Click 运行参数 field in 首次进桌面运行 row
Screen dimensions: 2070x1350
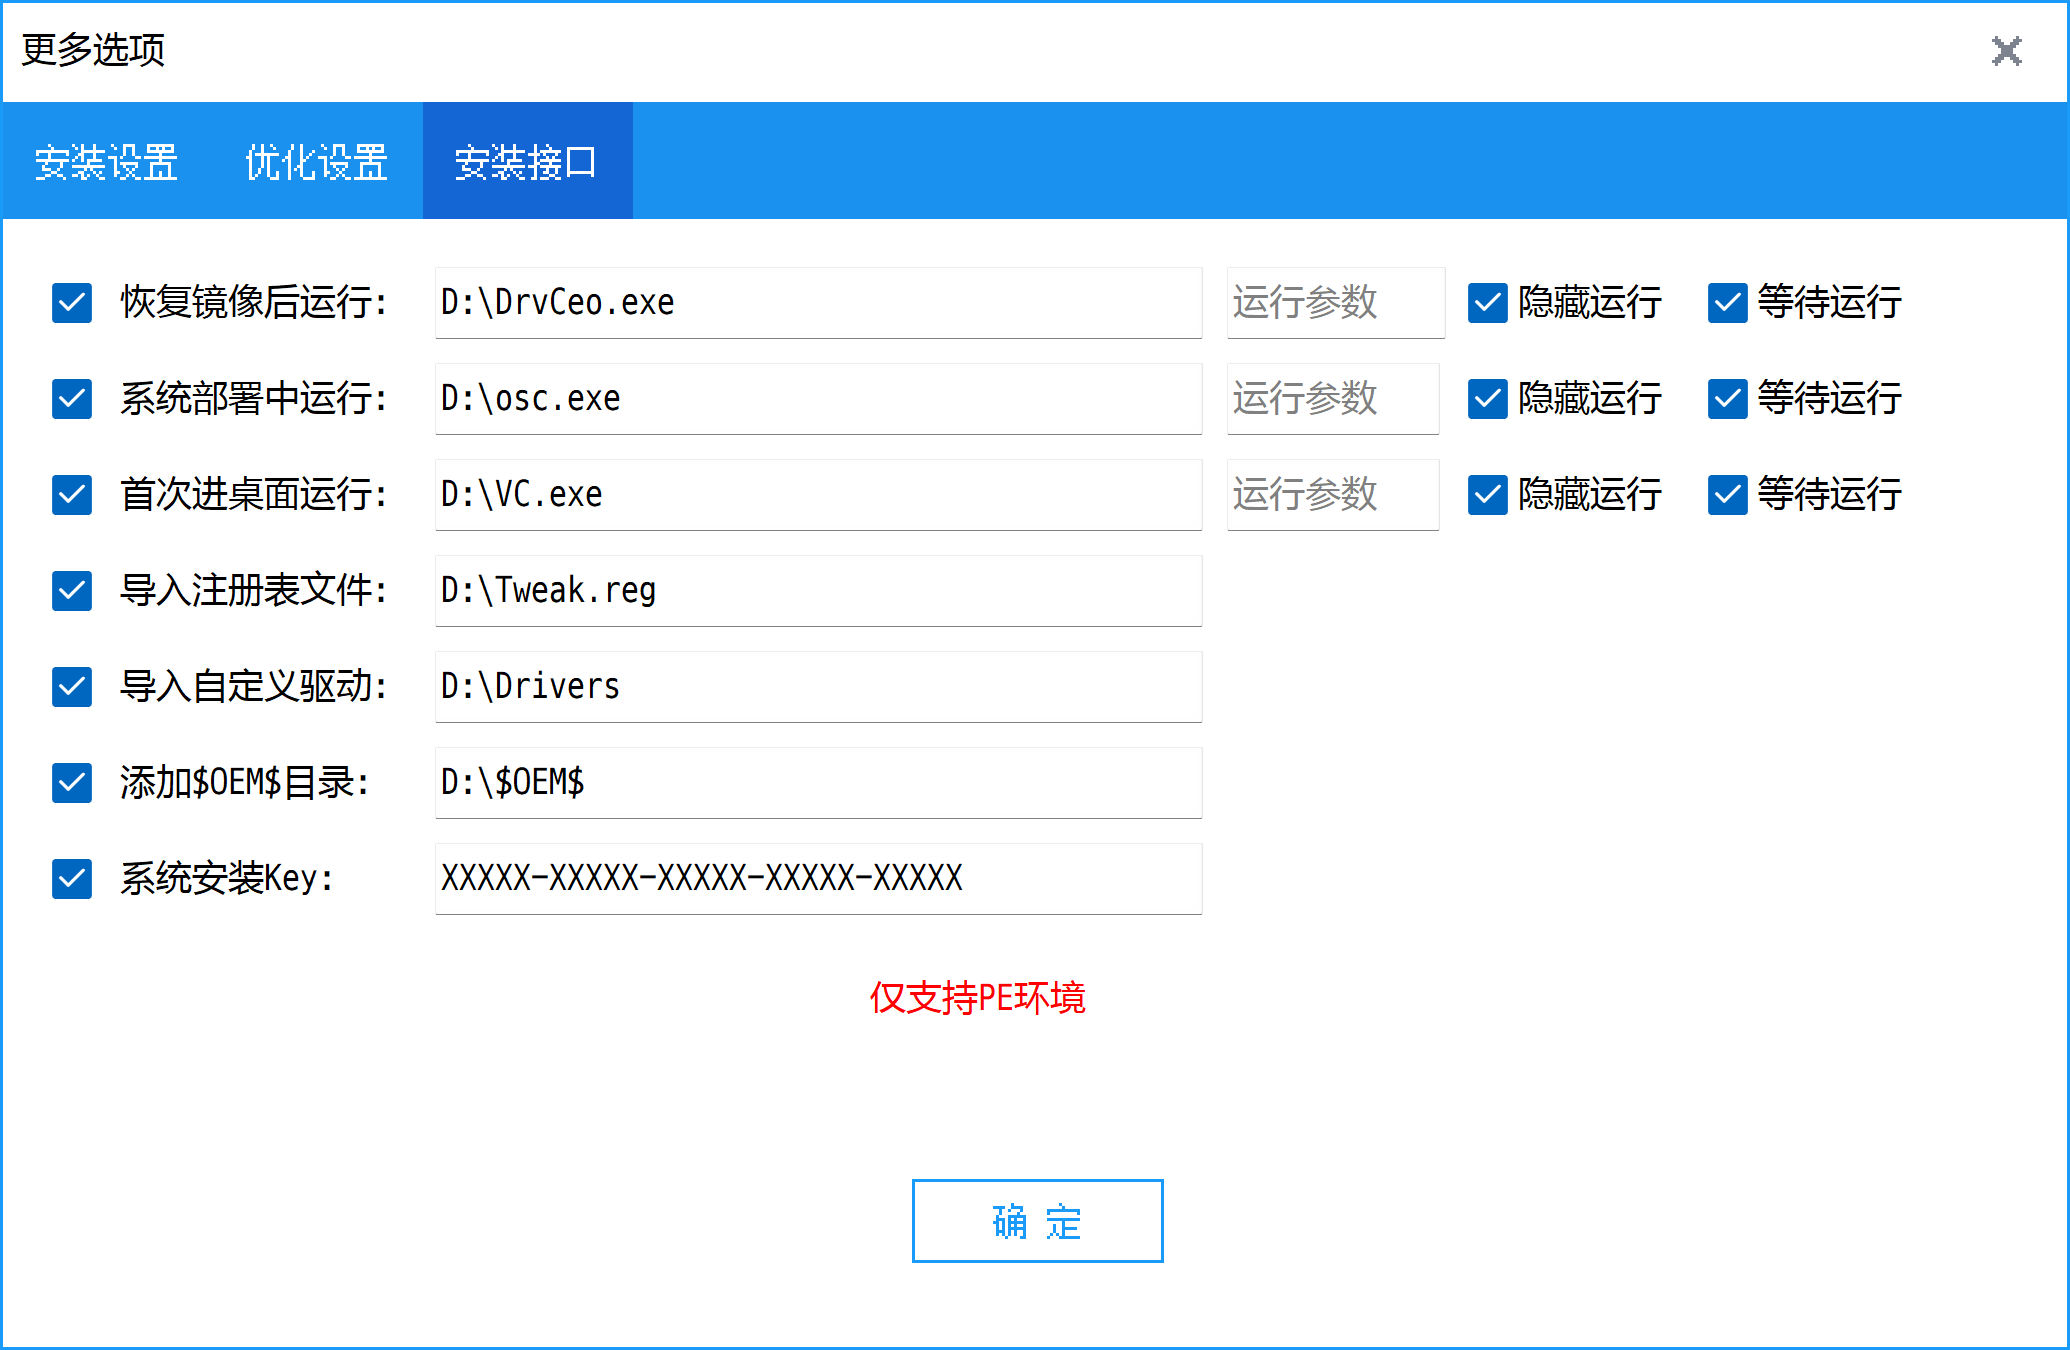click(x=1332, y=495)
